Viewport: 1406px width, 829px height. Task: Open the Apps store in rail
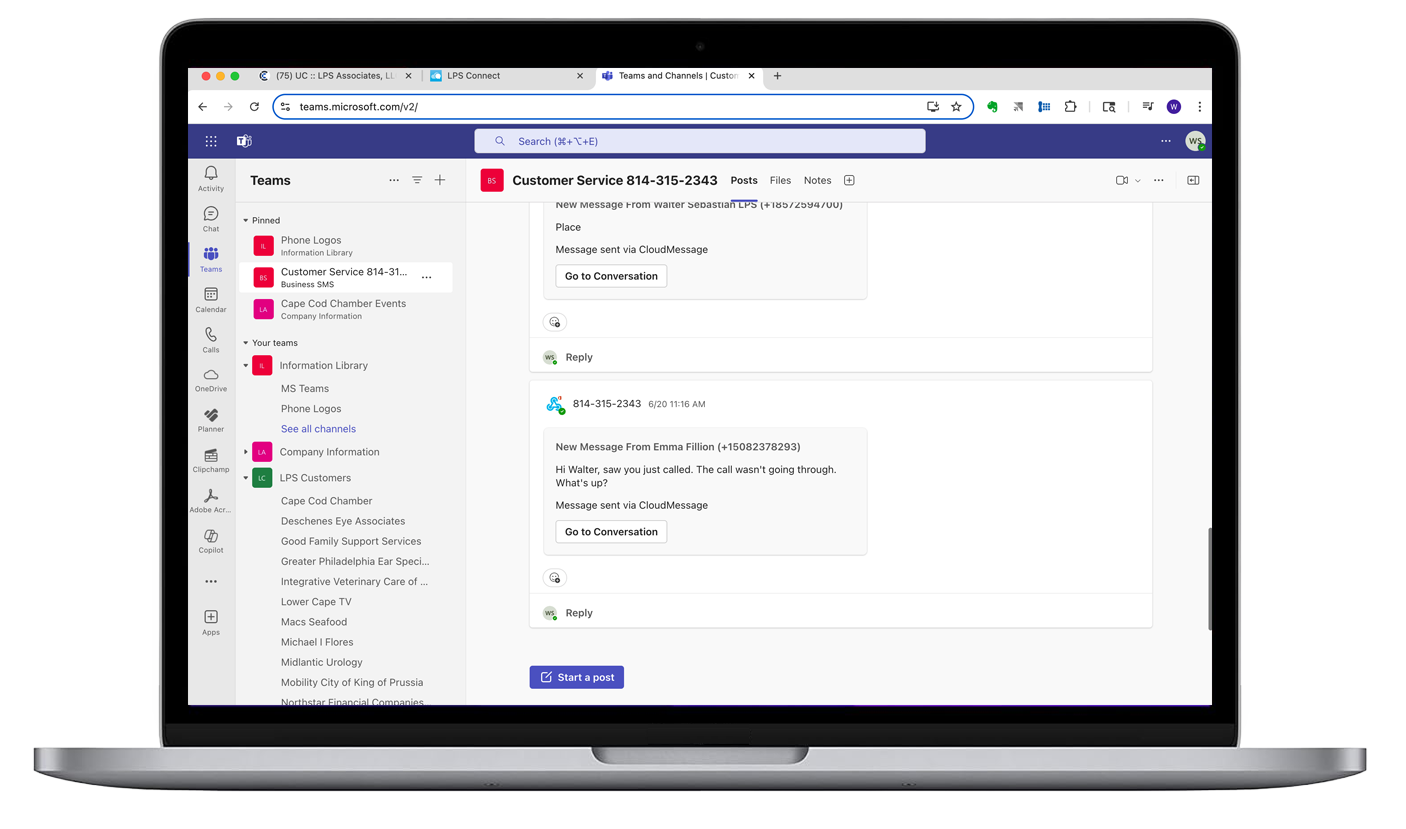click(x=211, y=622)
